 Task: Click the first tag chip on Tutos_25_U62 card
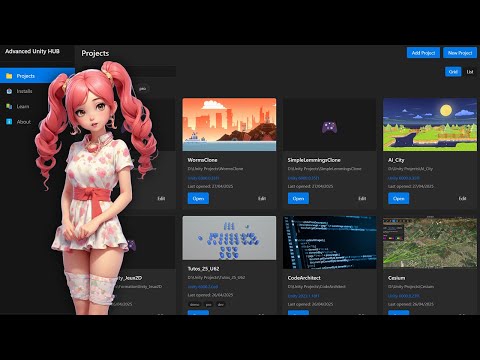[195, 304]
